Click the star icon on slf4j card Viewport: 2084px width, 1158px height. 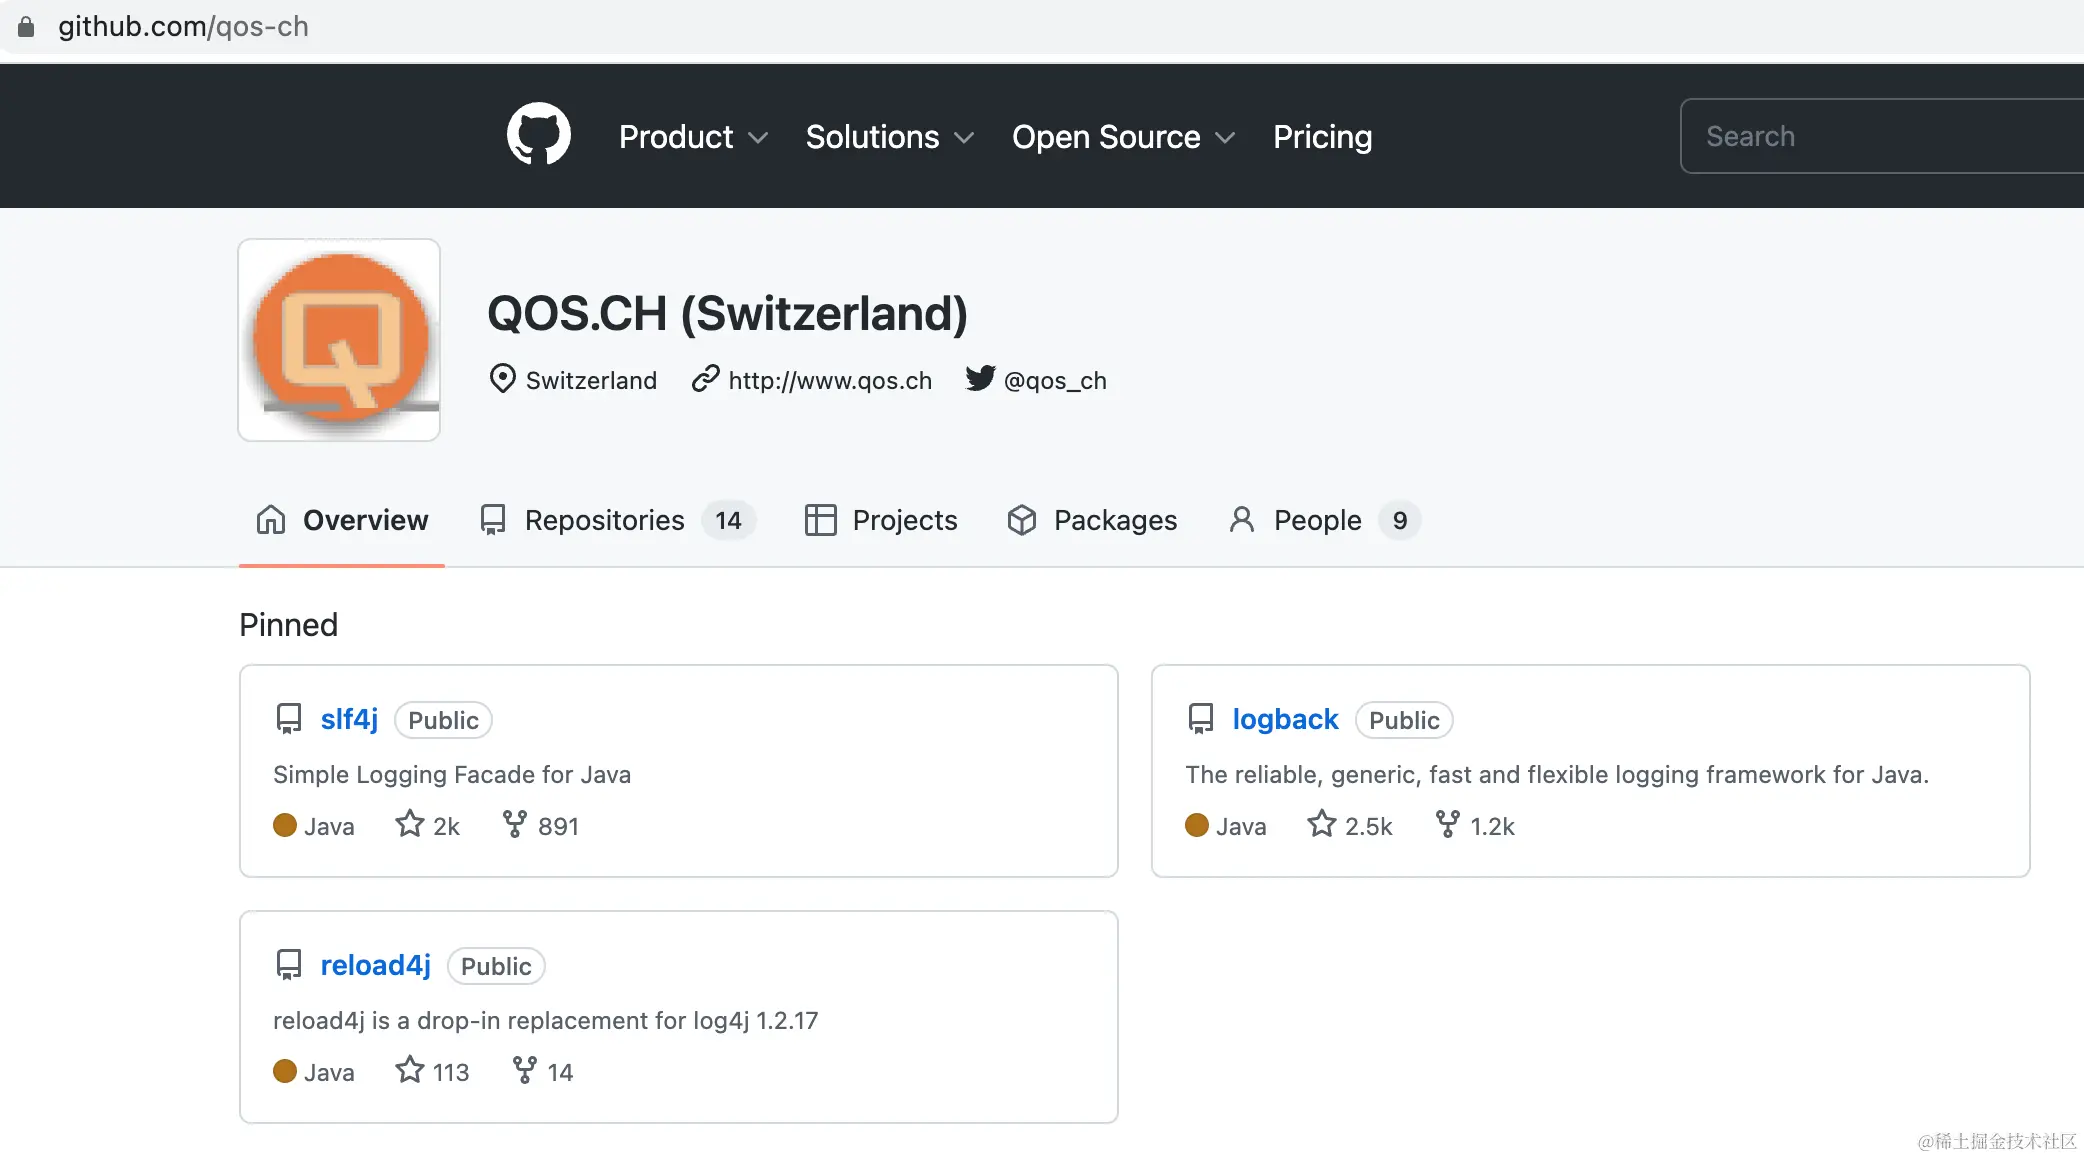point(409,824)
